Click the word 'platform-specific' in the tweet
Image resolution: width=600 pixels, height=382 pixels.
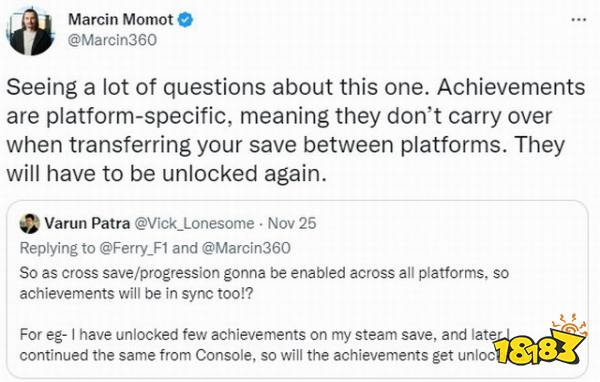(x=138, y=116)
